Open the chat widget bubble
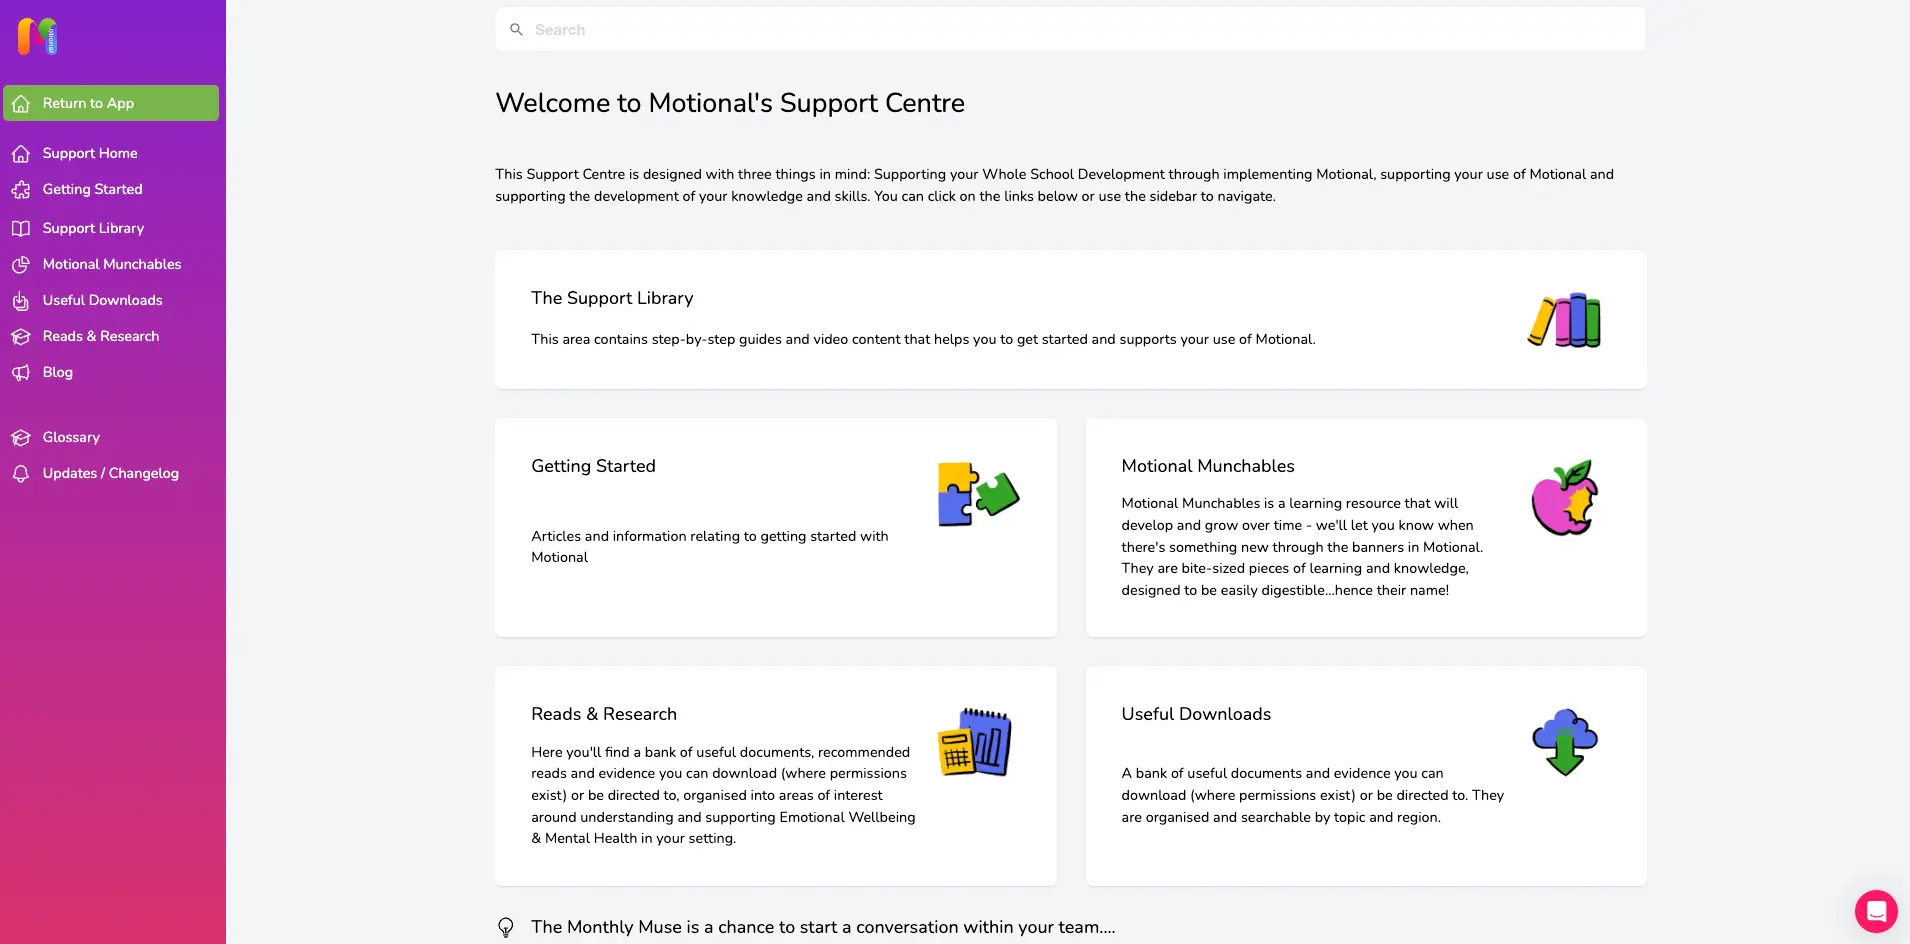Screen dimensions: 1910x944 [1876, 911]
